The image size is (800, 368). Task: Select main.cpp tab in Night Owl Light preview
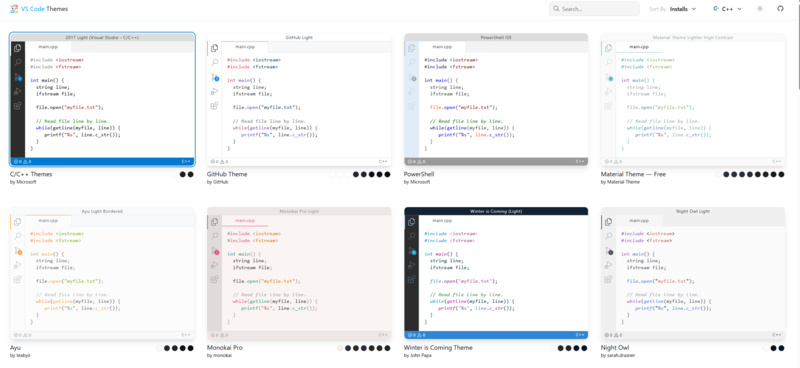tap(639, 220)
